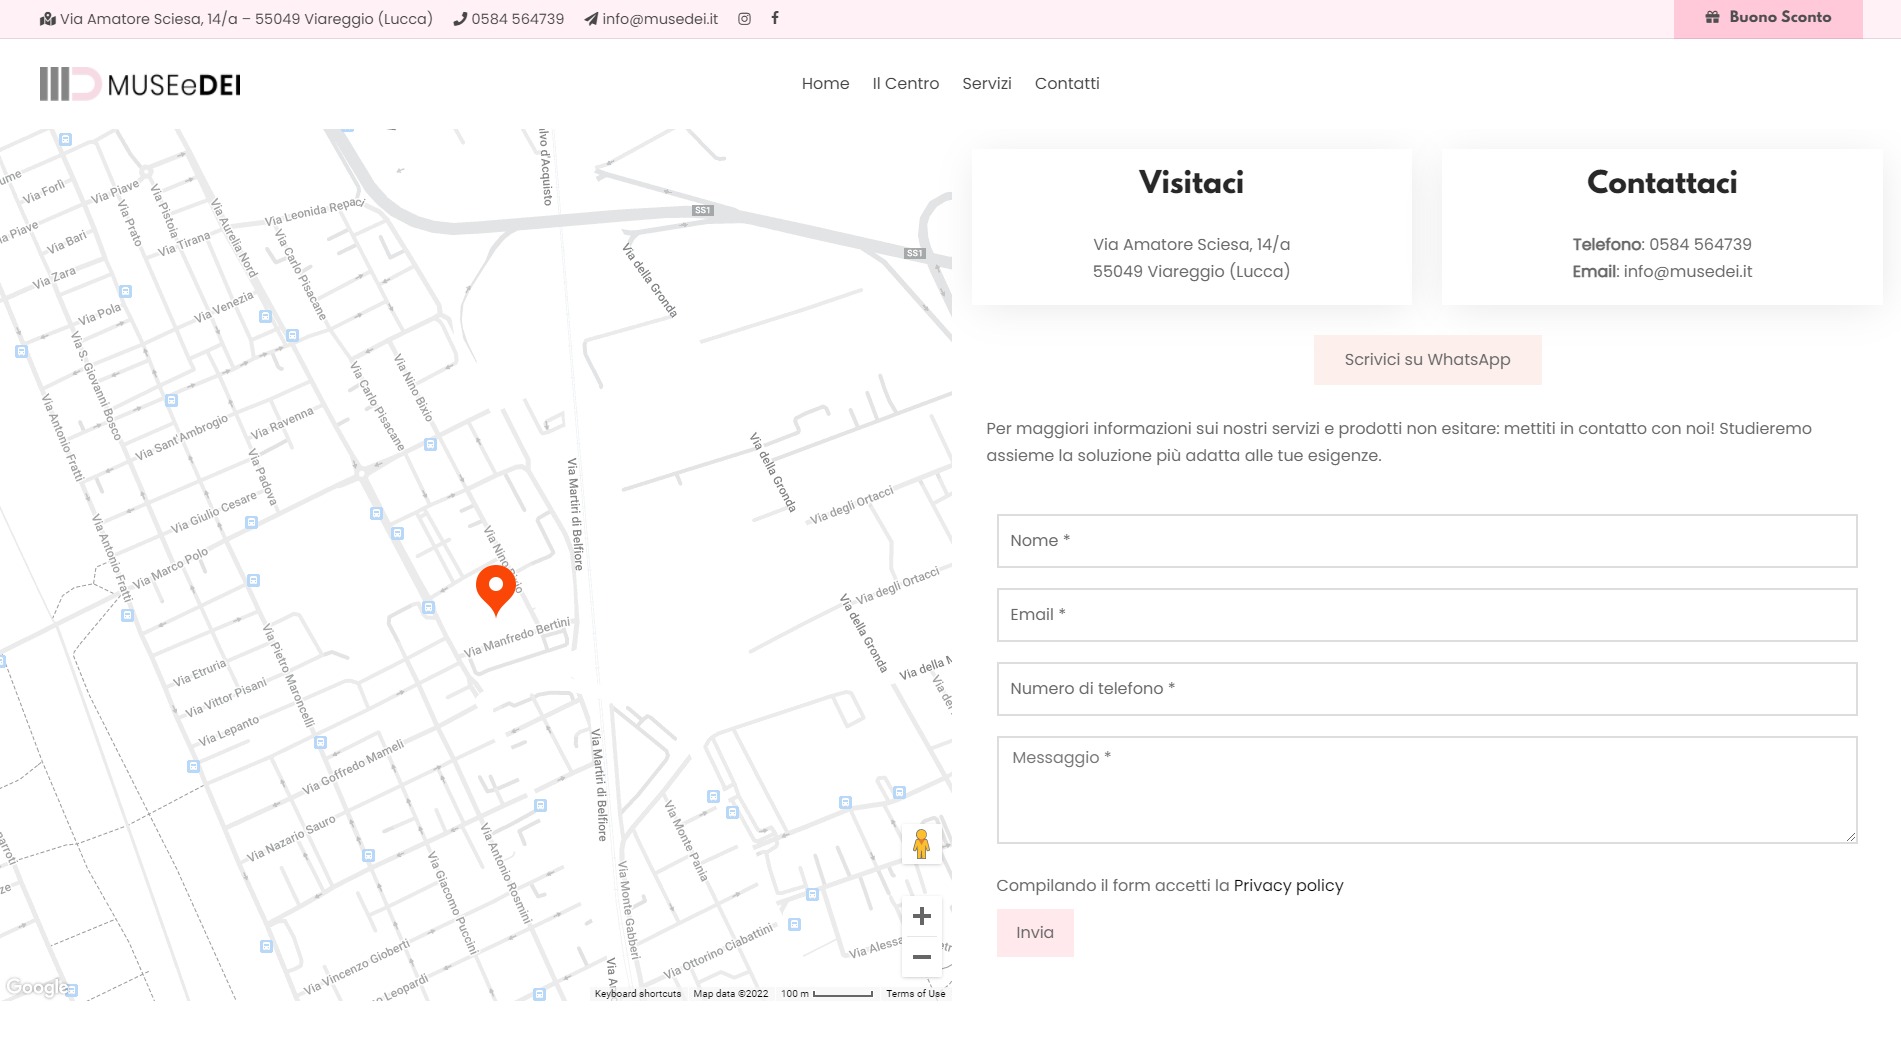Click the Instagram icon in top bar
The width and height of the screenshot is (1901, 1061).
pos(744,19)
